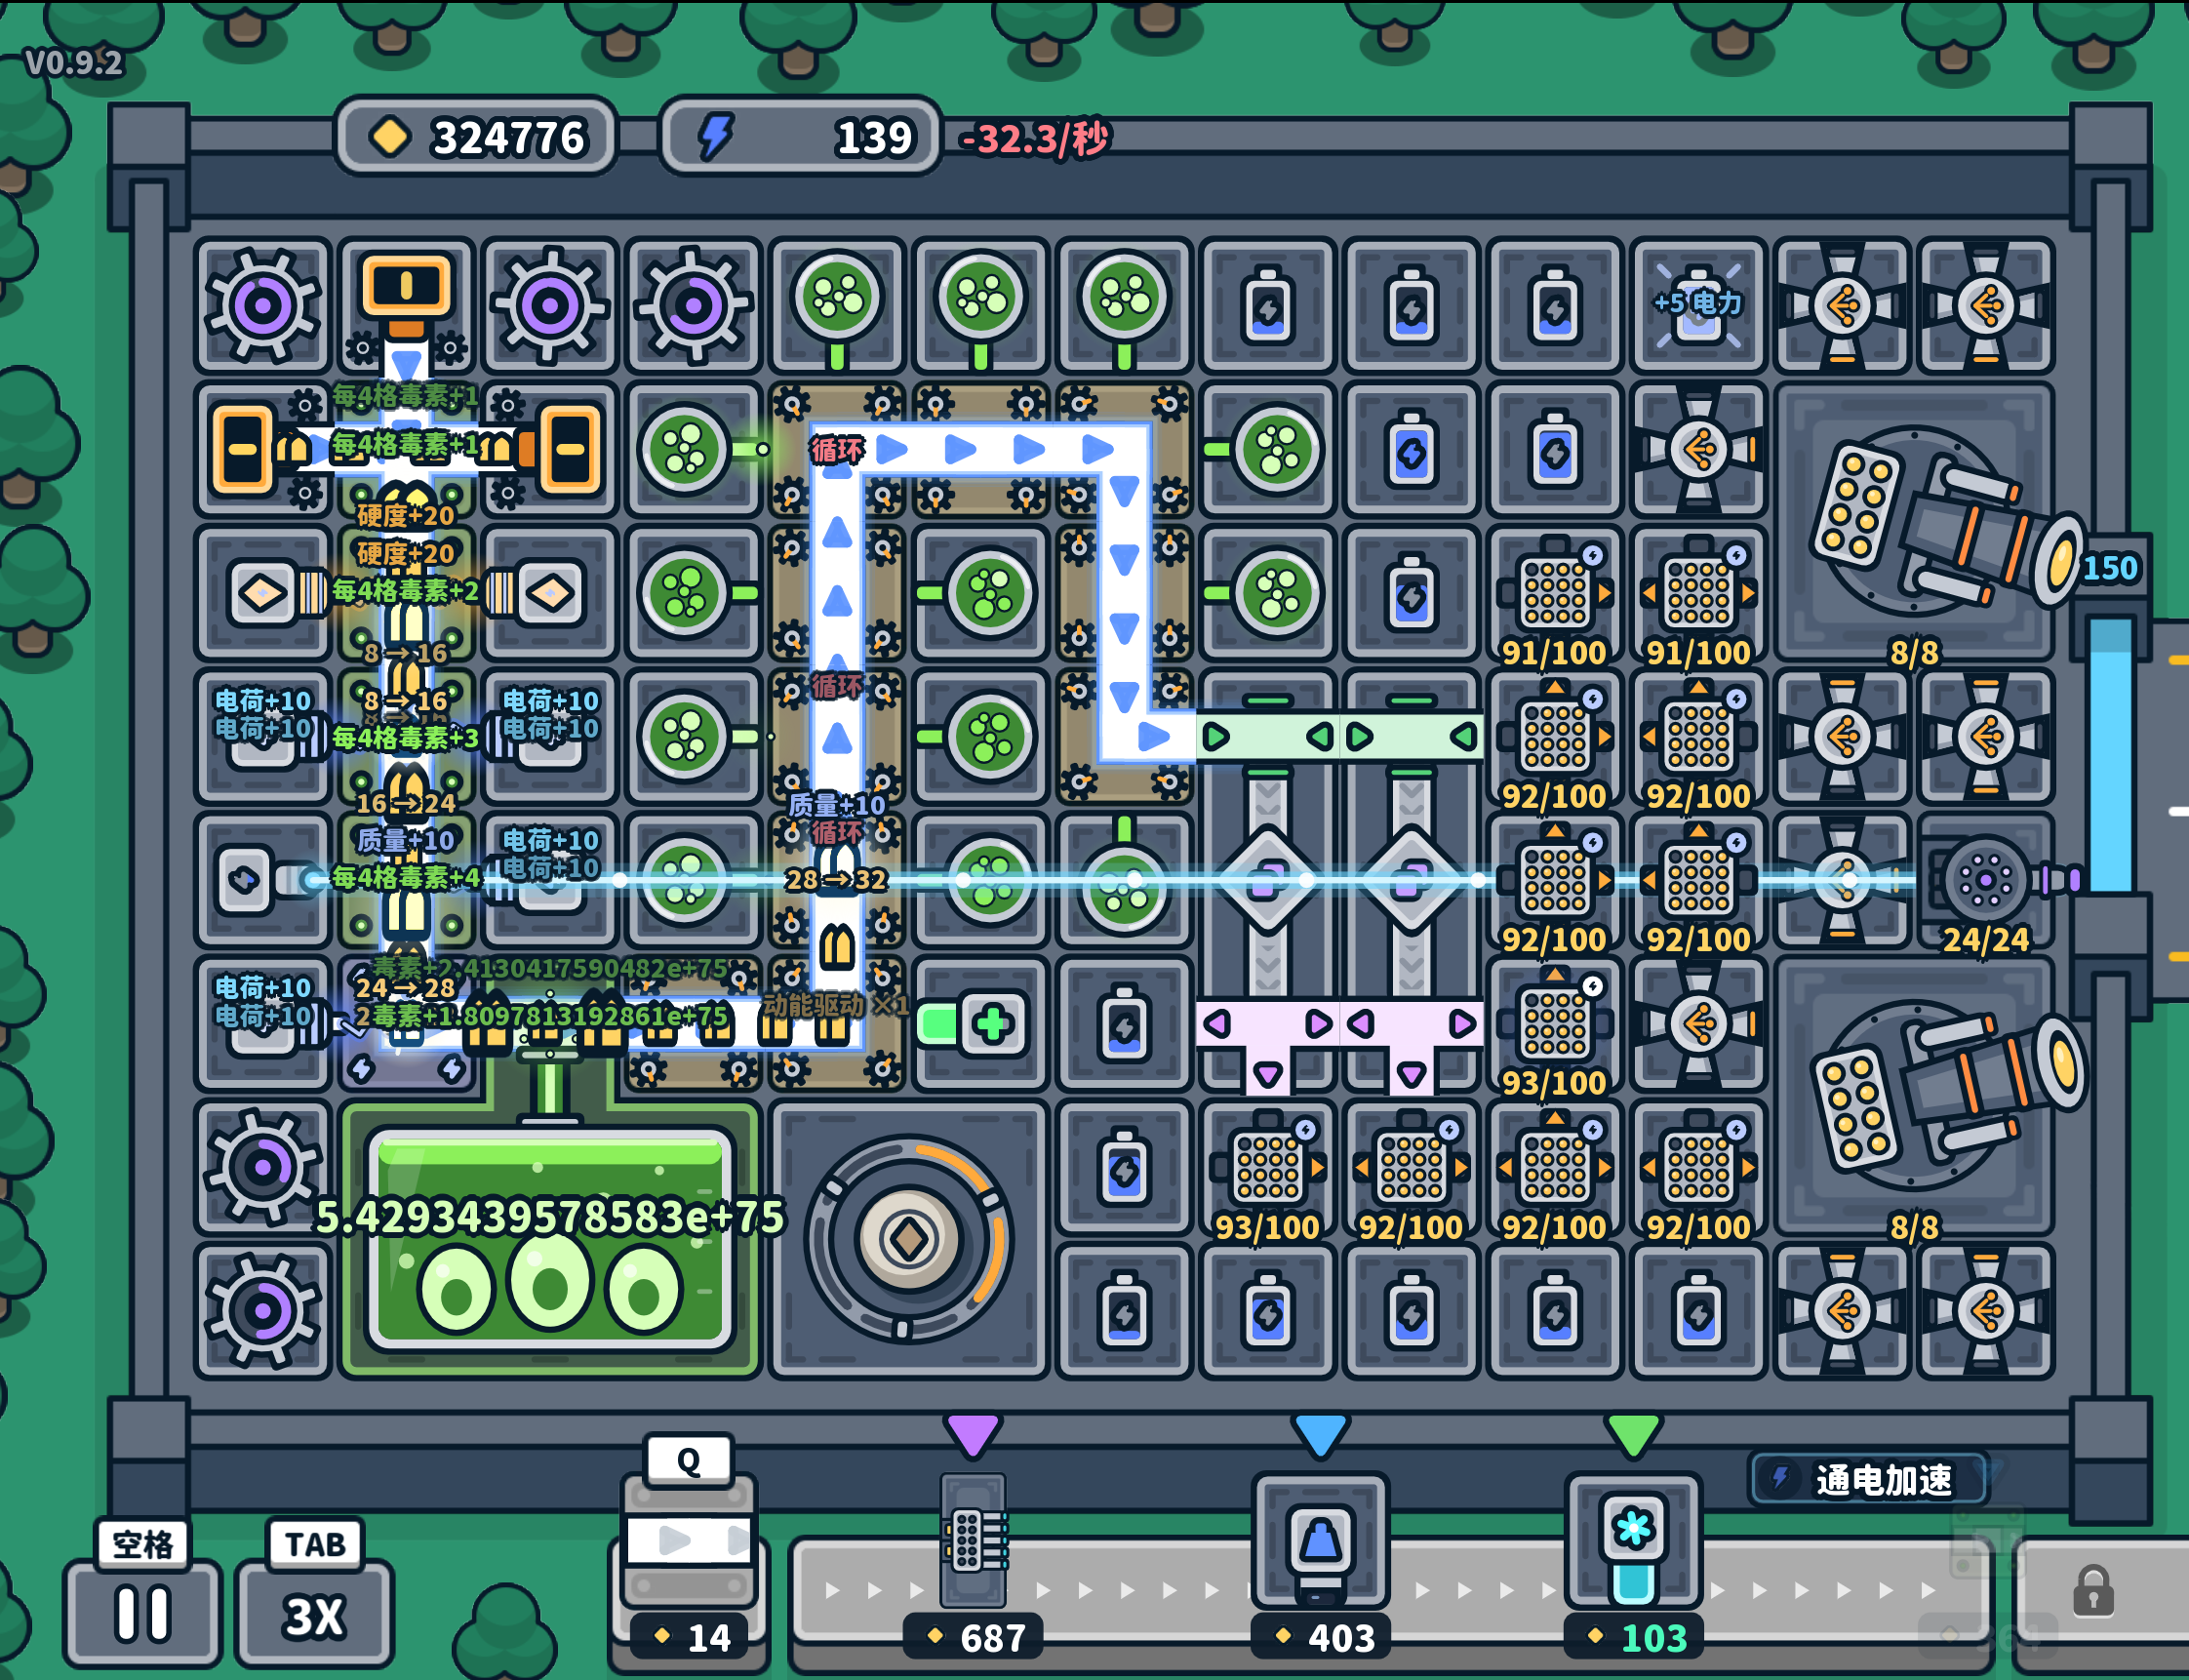
Task: Click the locked shop slot padlock
Action: [x=2092, y=1592]
